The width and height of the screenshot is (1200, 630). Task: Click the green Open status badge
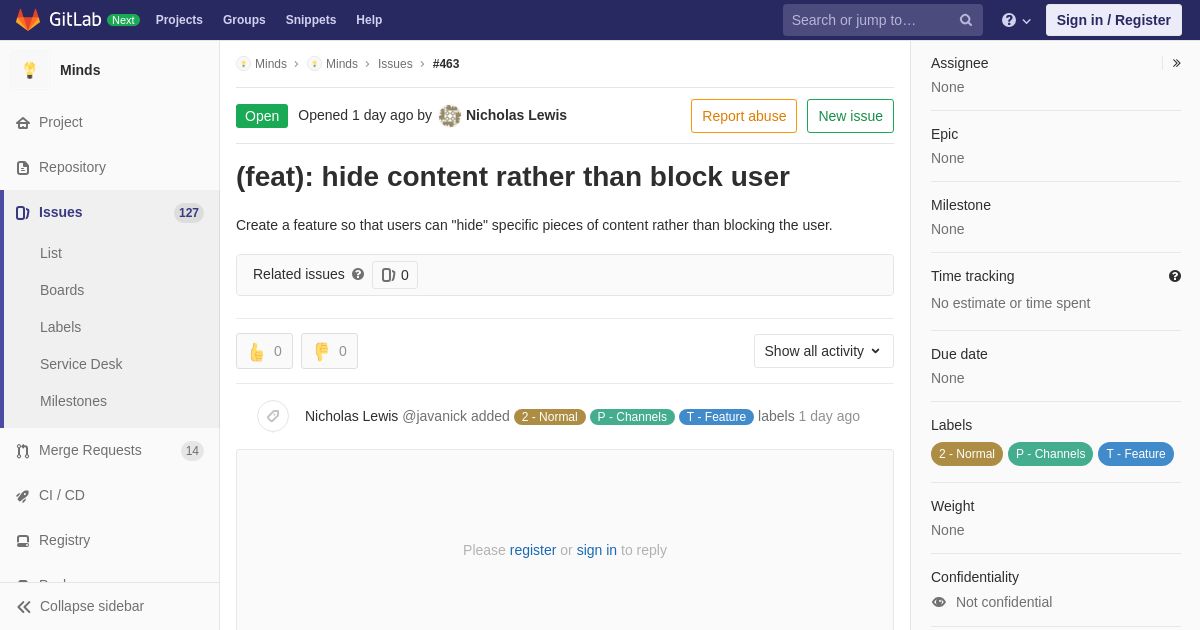click(x=262, y=116)
